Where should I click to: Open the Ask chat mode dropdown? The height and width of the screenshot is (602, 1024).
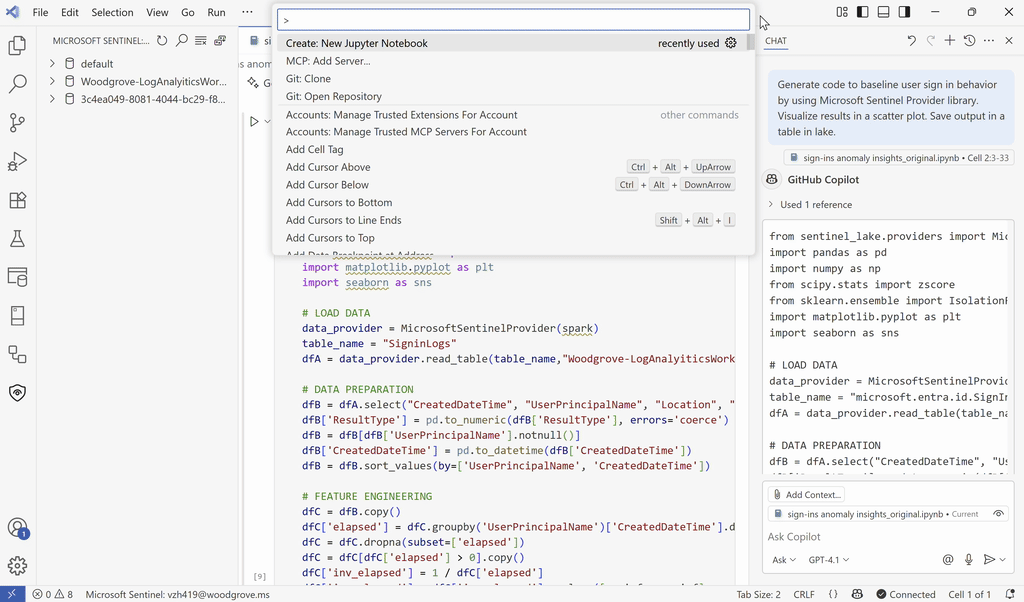tap(784, 560)
